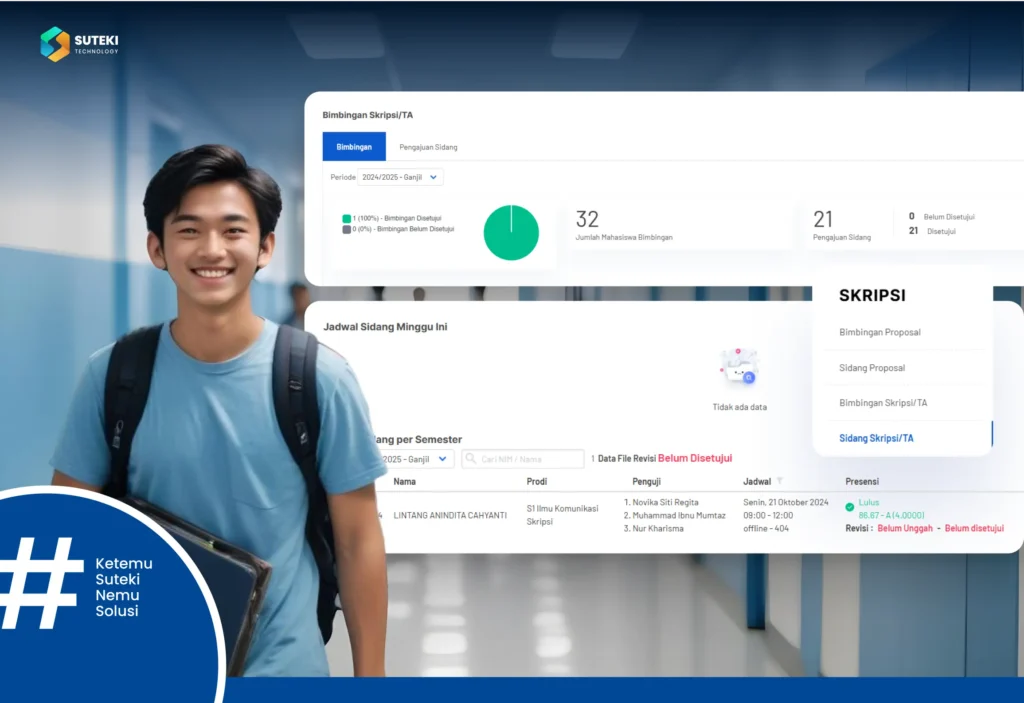Click the magnifier icon in the search field
1024x703 pixels.
(x=470, y=459)
